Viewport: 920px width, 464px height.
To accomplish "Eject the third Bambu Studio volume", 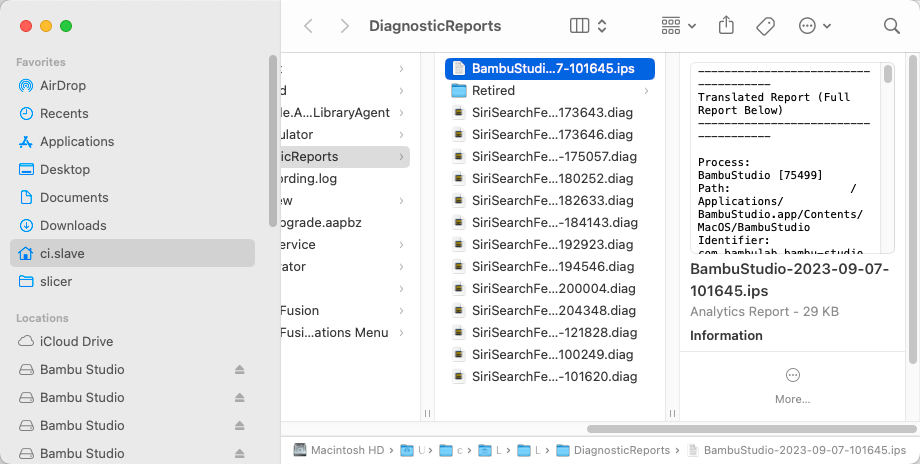I will pyautogui.click(x=239, y=425).
